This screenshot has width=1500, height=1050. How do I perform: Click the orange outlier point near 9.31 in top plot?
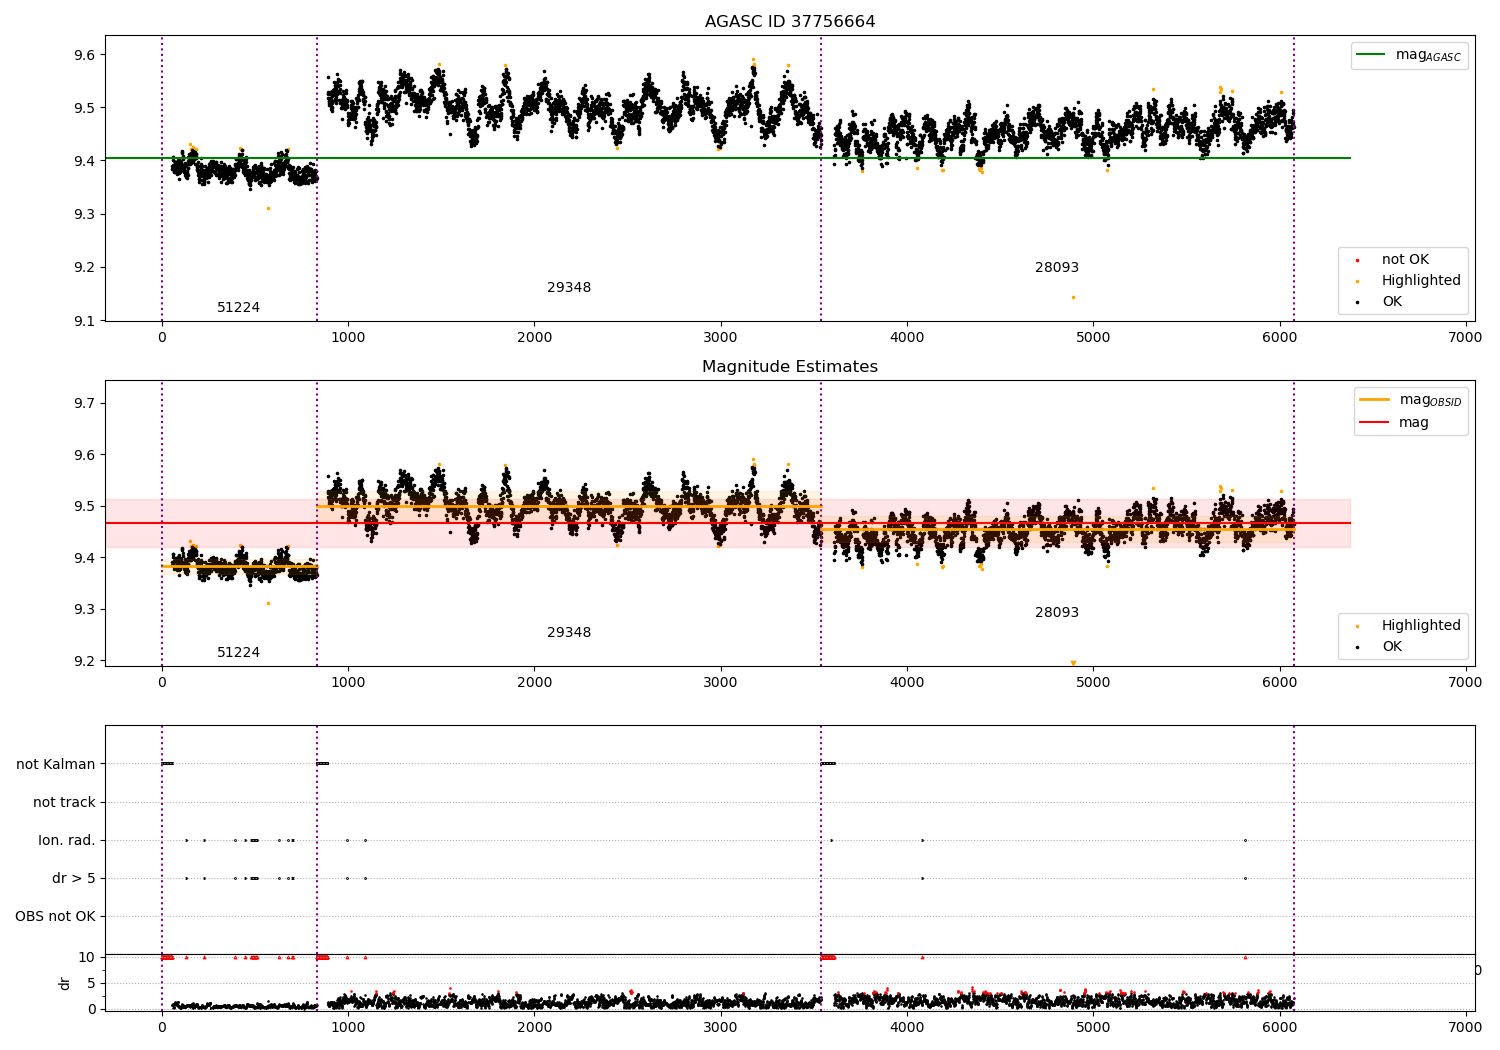[x=268, y=208]
